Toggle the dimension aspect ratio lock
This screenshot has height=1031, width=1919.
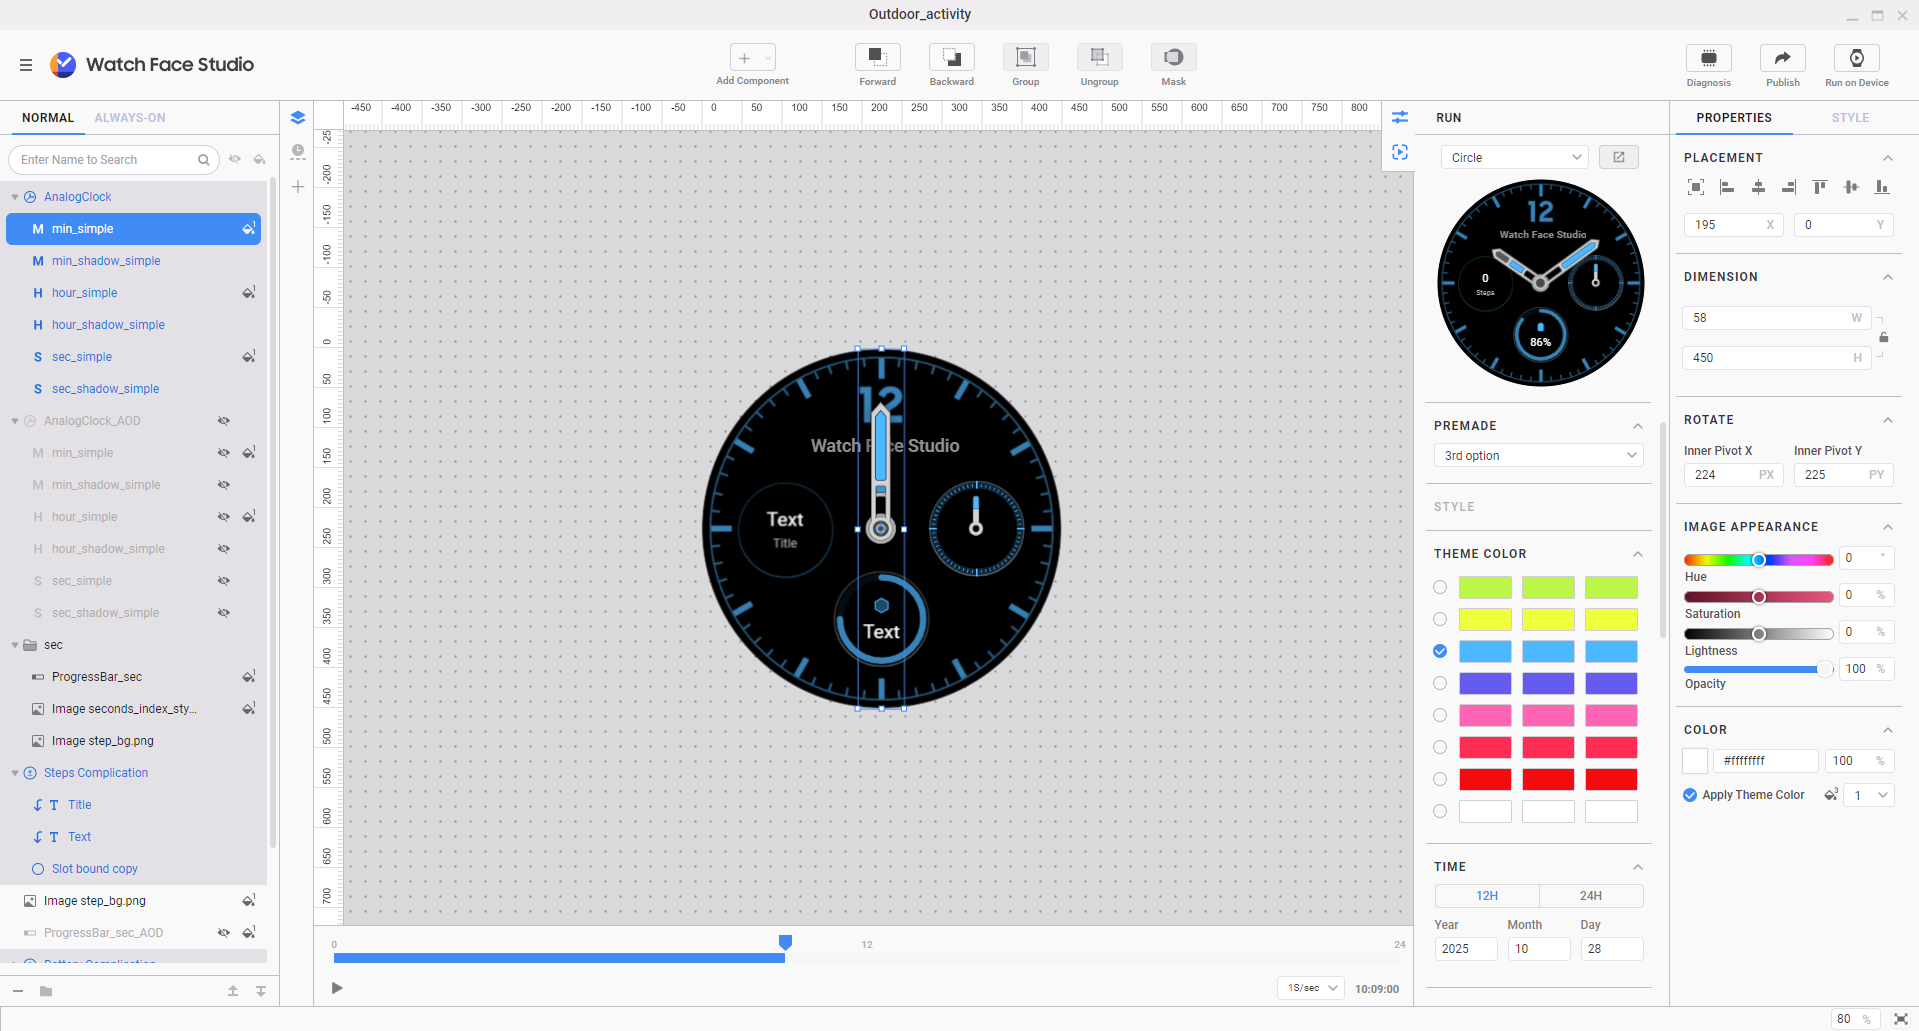pyautogui.click(x=1884, y=337)
